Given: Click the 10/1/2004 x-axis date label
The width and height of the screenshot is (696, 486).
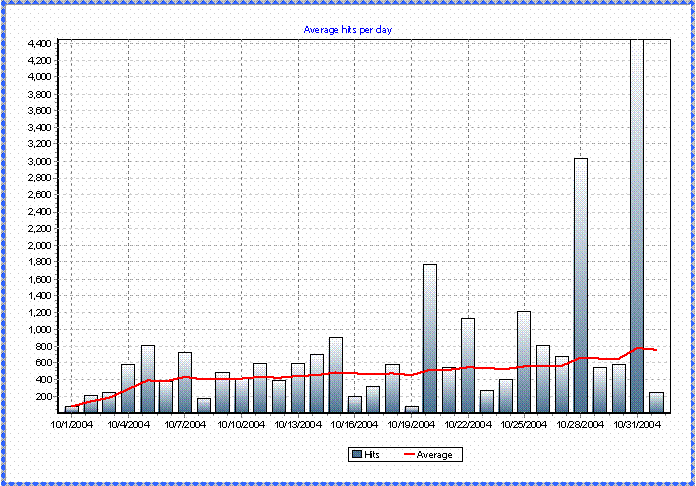Looking at the screenshot, I should pyautogui.click(x=72, y=424).
